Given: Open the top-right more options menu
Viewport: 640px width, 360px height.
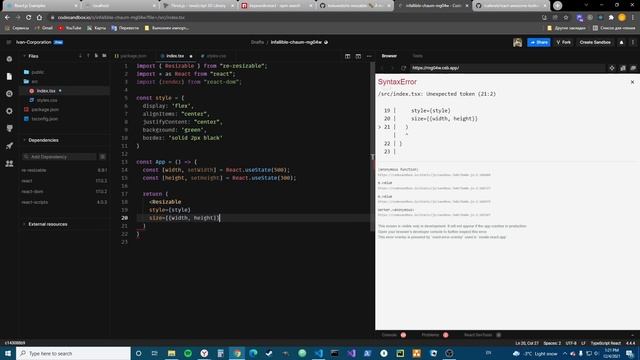Looking at the screenshot, I should pos(633,42).
